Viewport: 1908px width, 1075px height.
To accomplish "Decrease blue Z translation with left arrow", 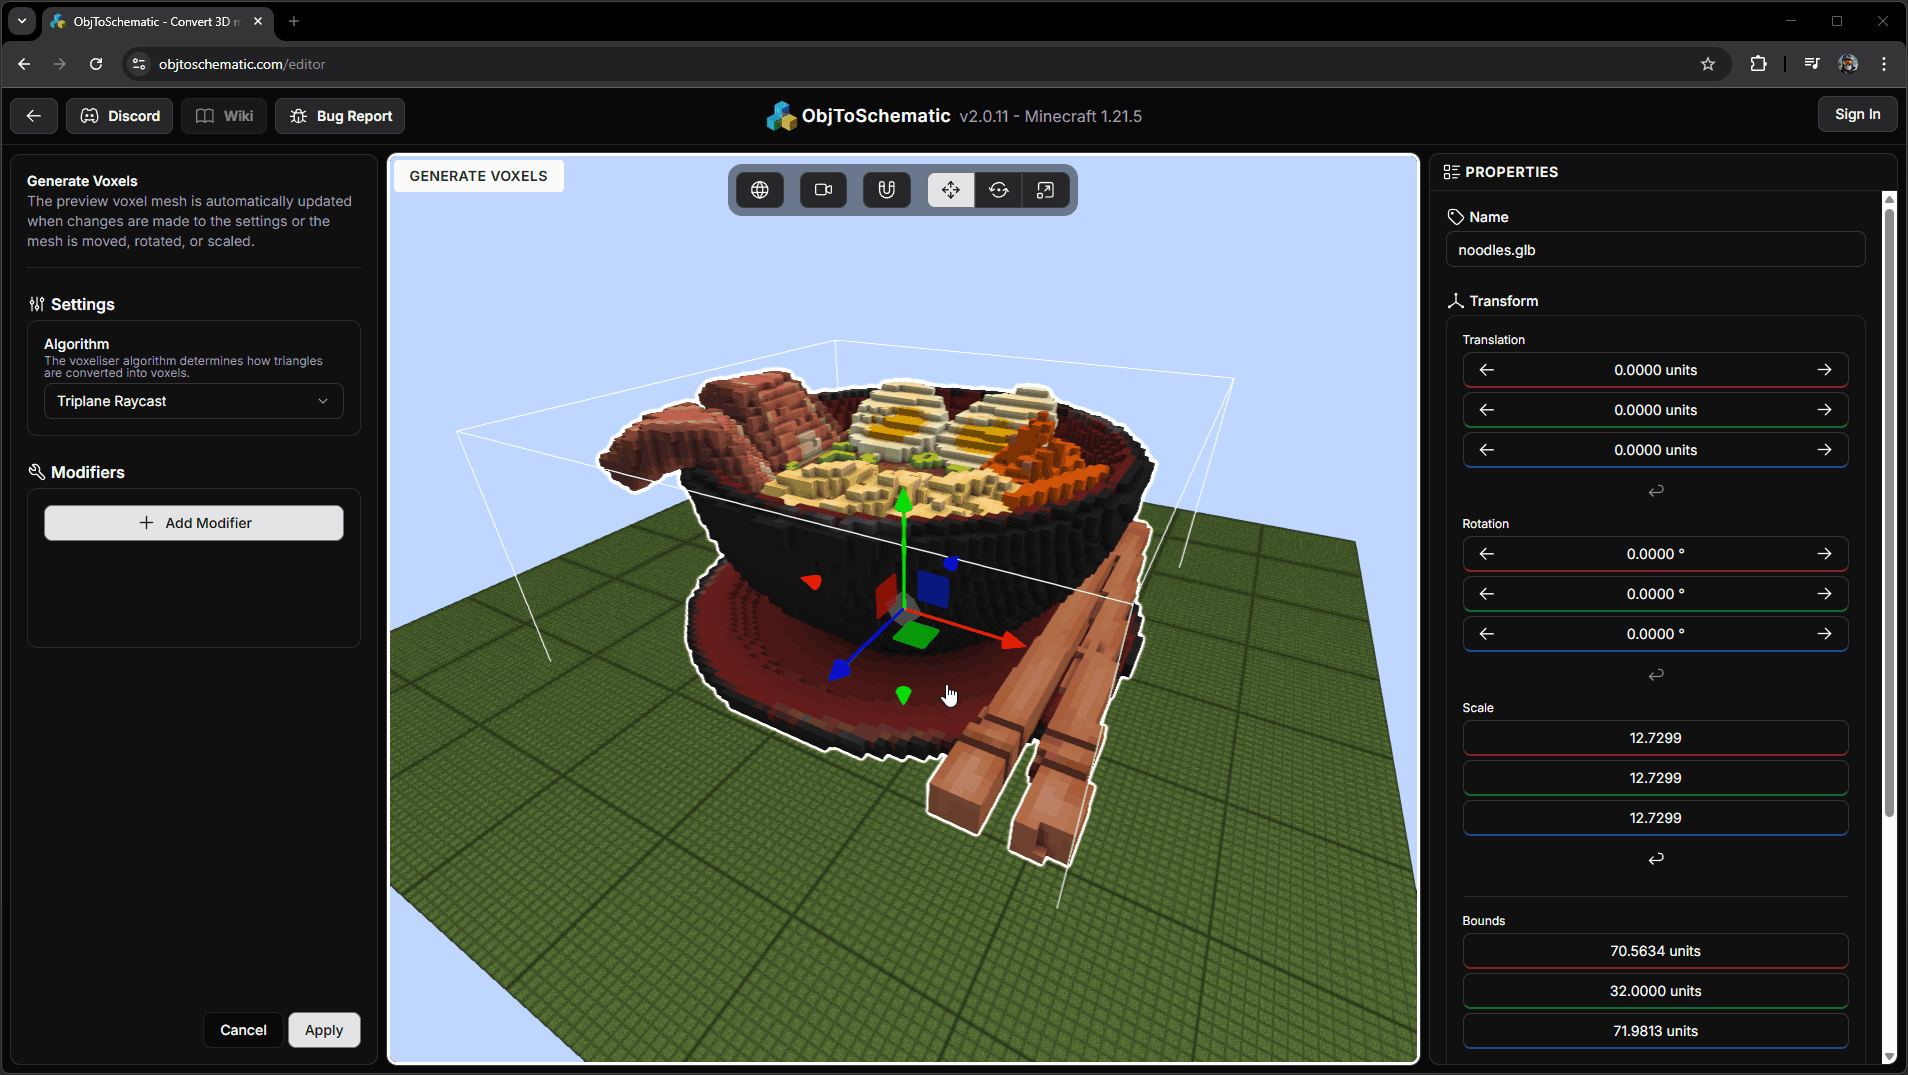I will [x=1487, y=450].
